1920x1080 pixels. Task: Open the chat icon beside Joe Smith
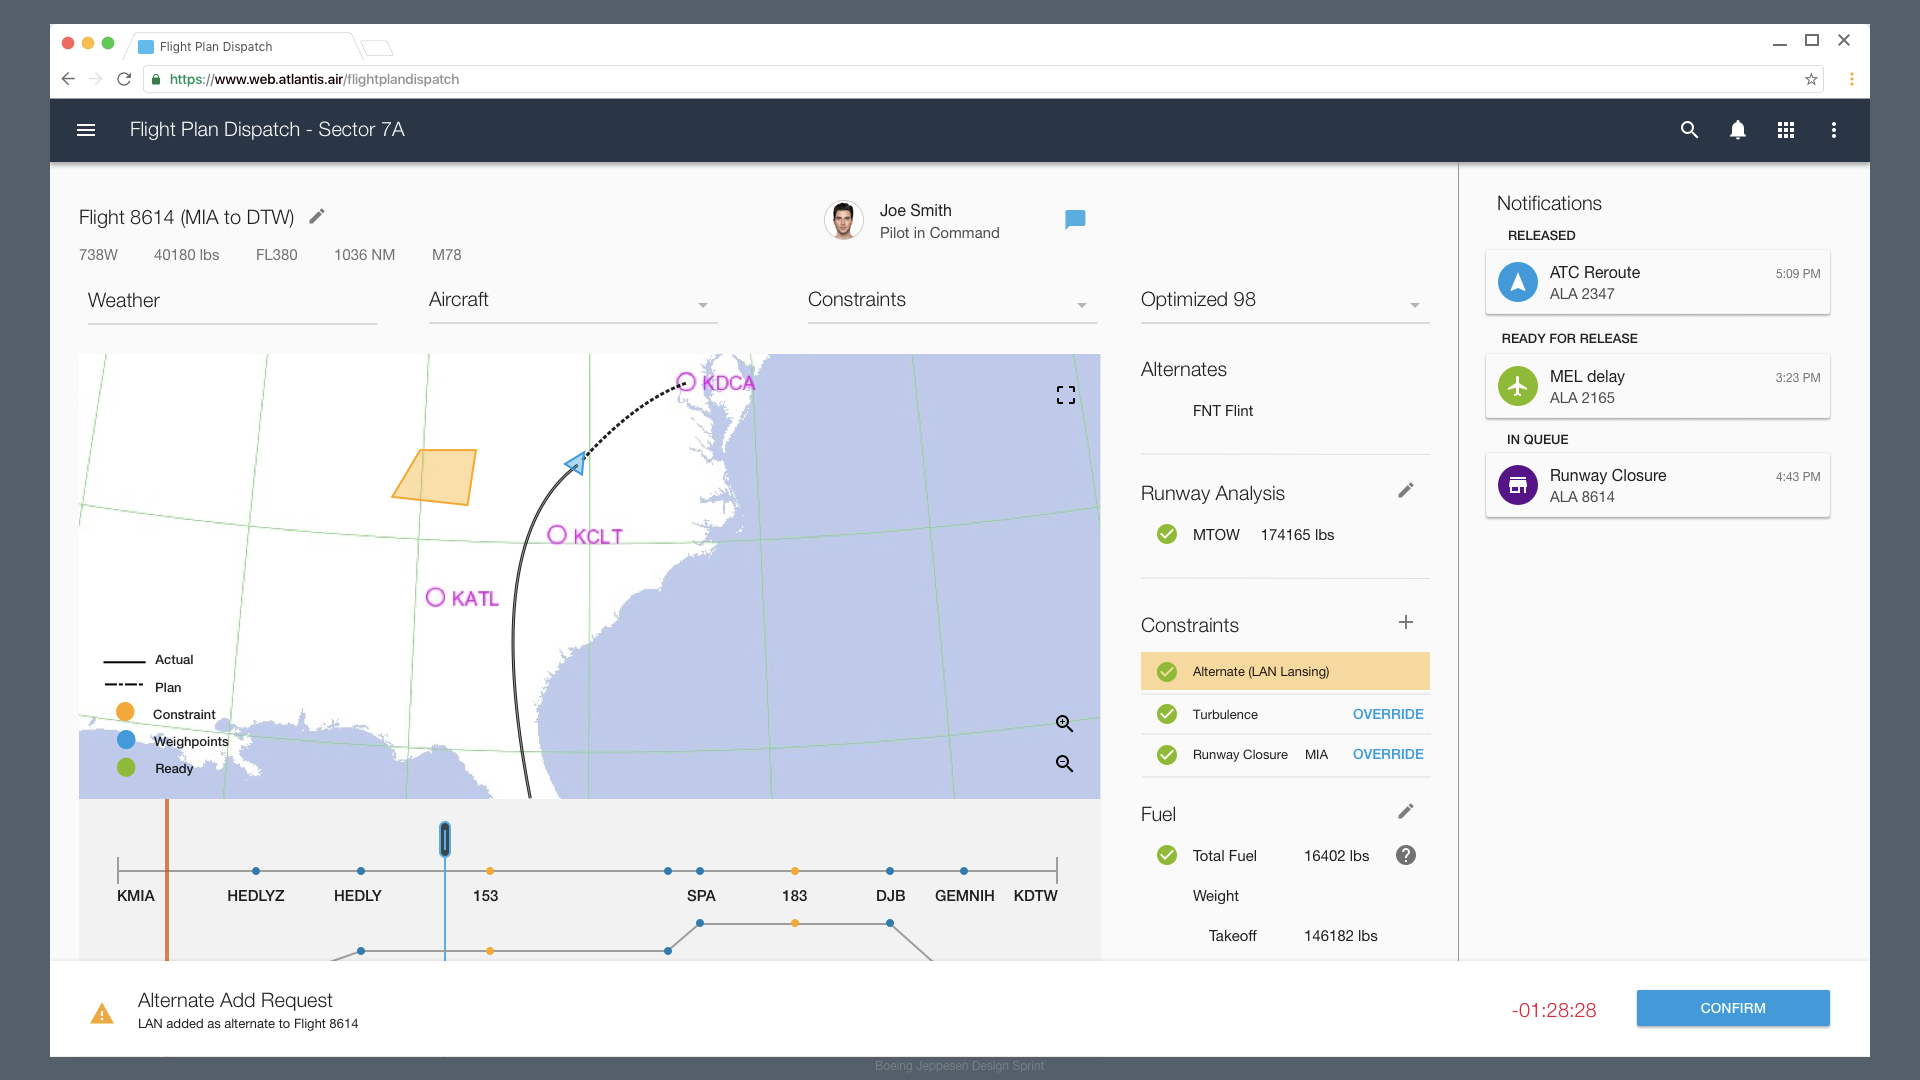click(1074, 219)
